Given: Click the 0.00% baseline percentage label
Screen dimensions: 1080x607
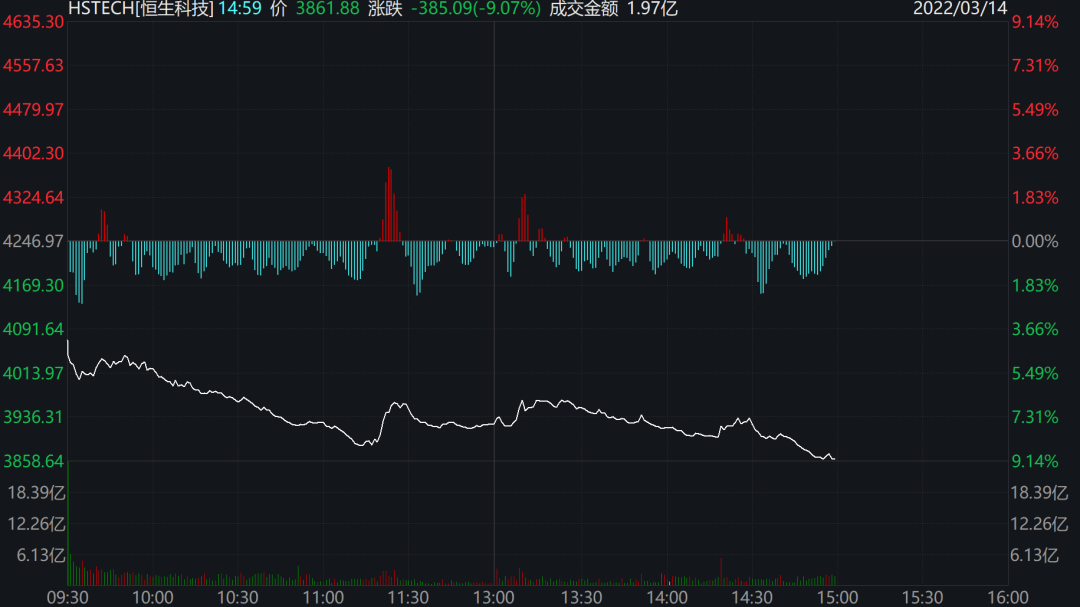Looking at the screenshot, I should 1035,241.
